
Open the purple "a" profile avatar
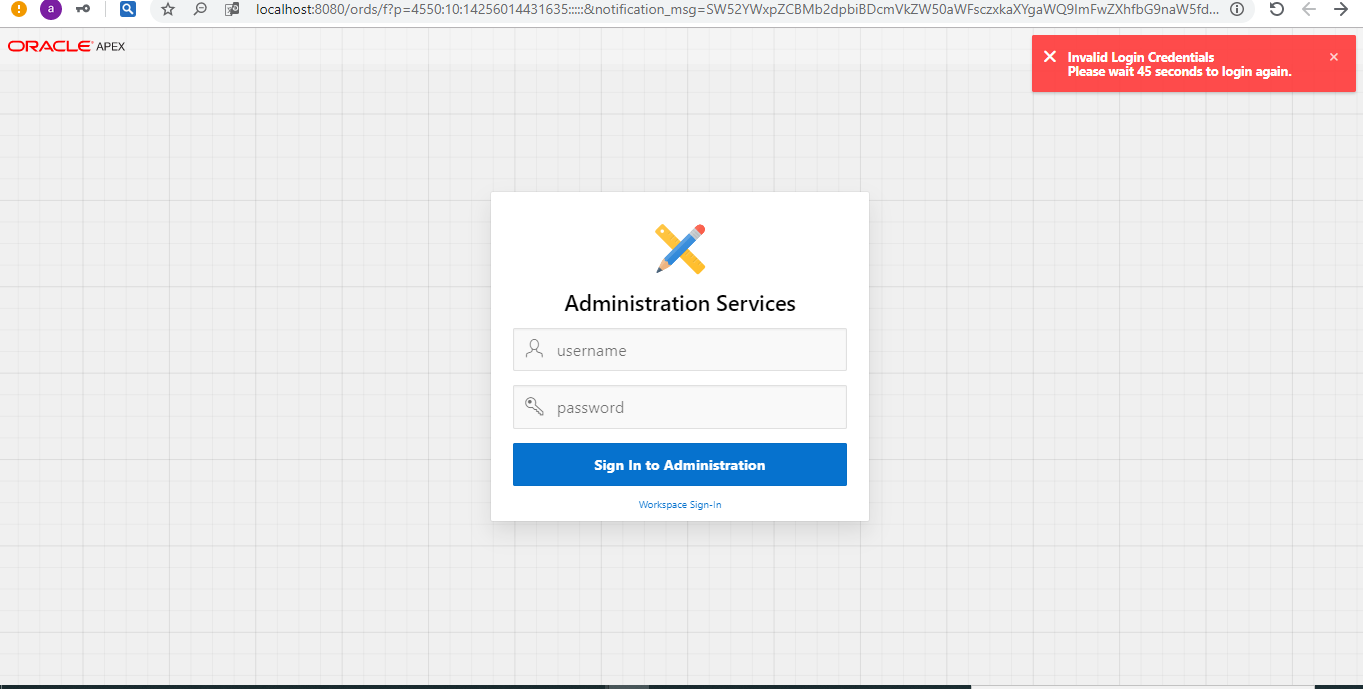(x=50, y=9)
